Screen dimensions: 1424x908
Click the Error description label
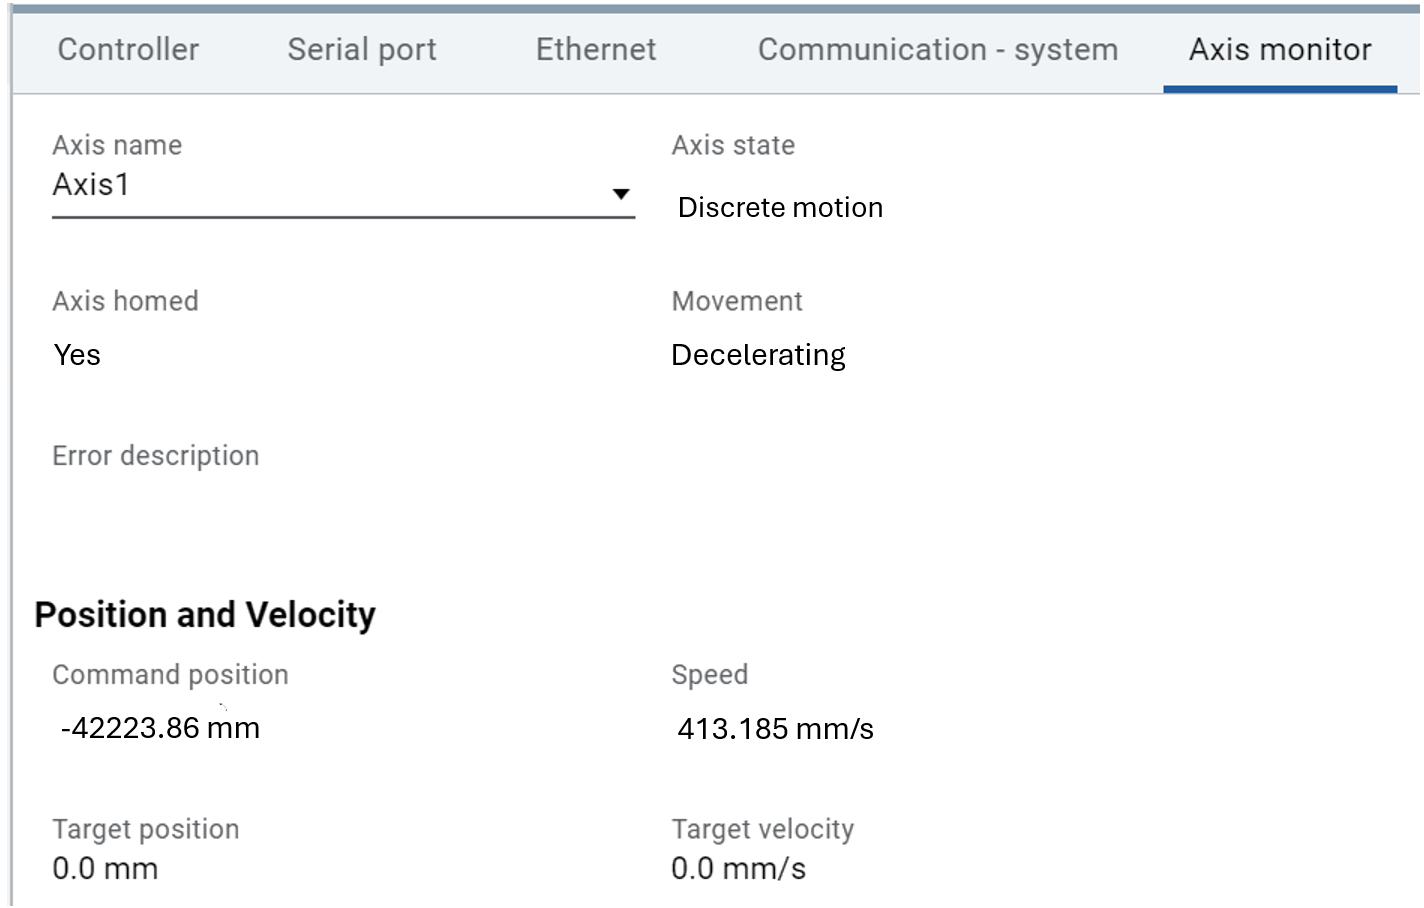(155, 456)
